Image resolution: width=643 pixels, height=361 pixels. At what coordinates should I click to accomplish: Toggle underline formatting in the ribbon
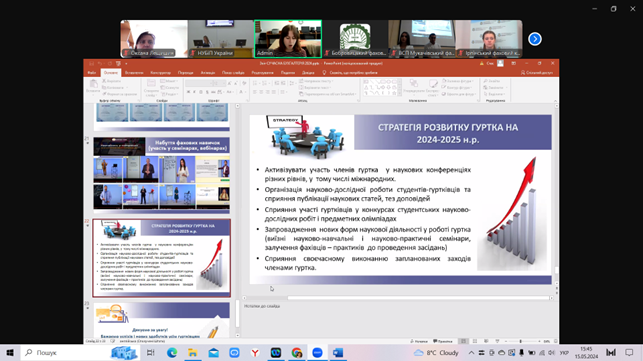coord(201,92)
